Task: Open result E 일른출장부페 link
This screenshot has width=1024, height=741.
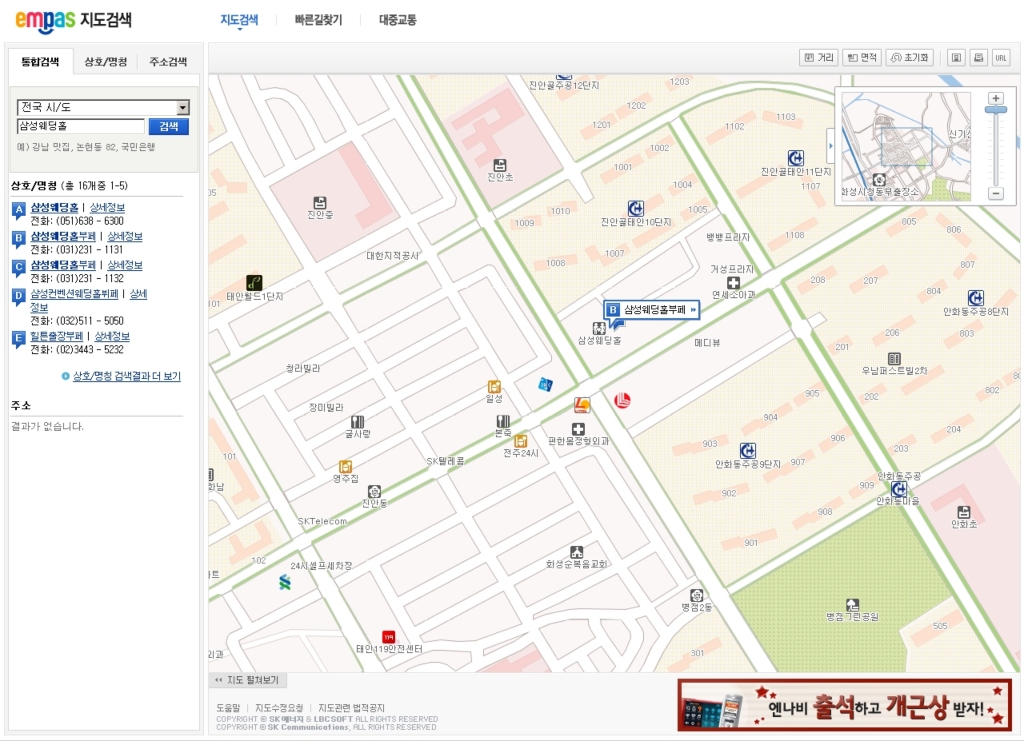Action: point(57,336)
